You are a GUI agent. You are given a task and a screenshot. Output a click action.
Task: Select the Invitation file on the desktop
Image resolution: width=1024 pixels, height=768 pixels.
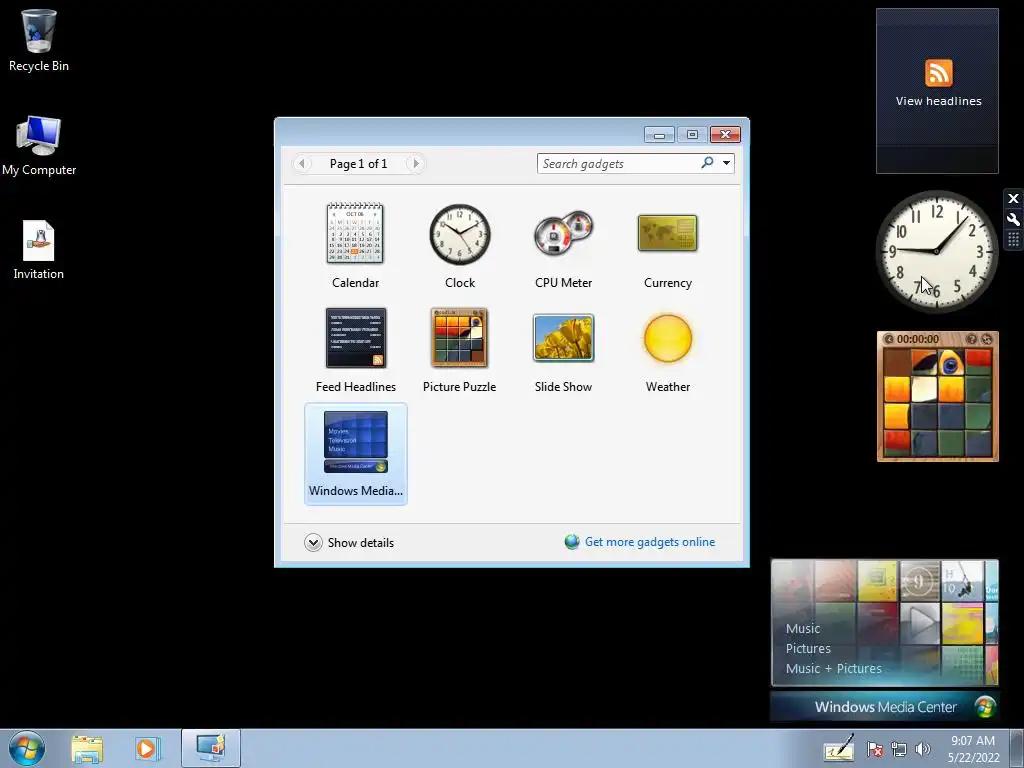[39, 250]
